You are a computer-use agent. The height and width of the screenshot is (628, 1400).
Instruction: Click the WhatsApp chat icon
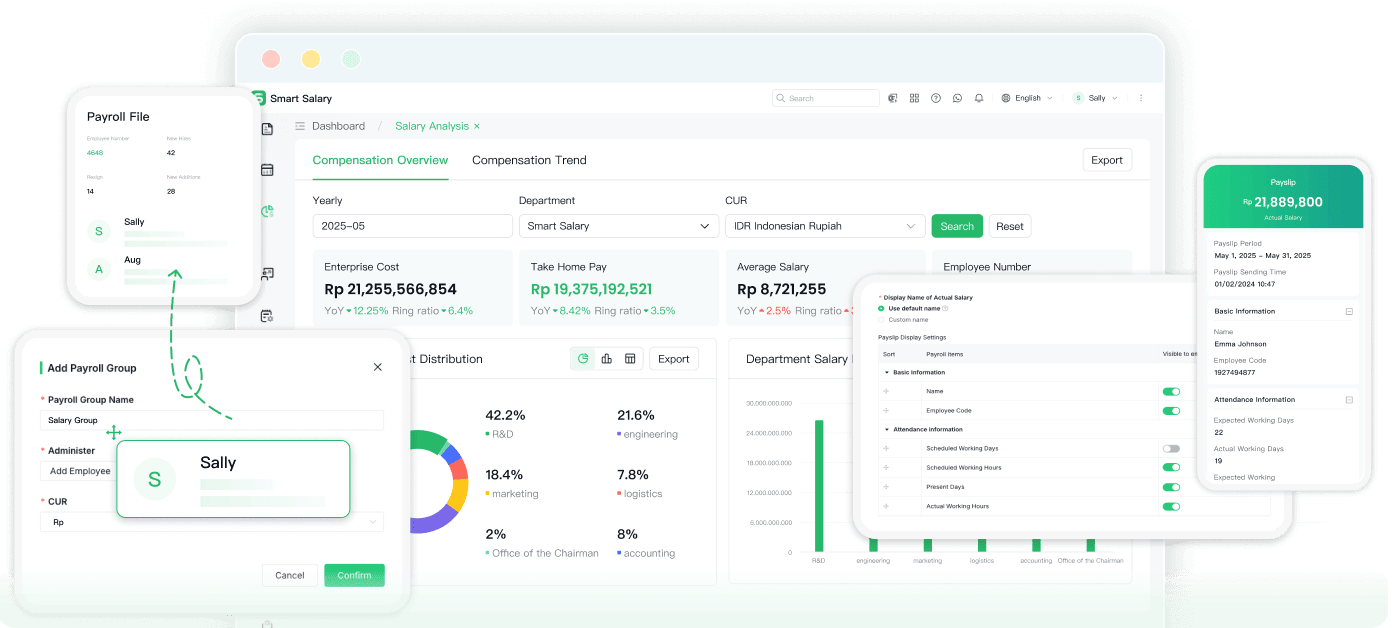click(x=957, y=98)
